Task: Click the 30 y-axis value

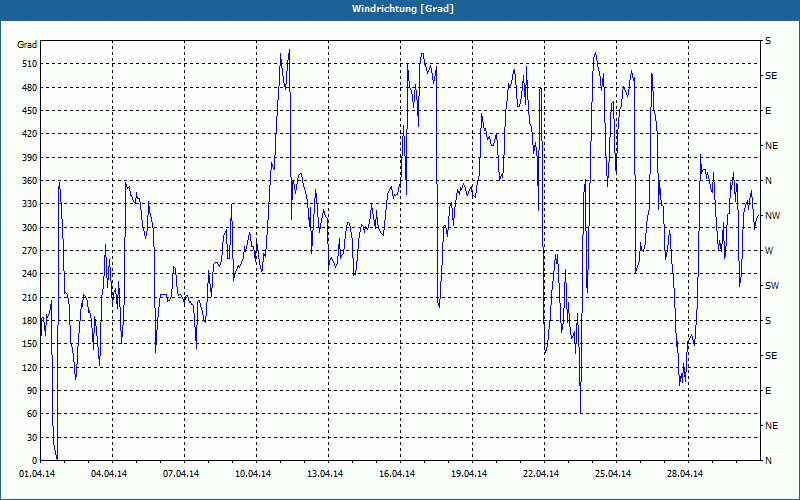Action: click(32, 437)
